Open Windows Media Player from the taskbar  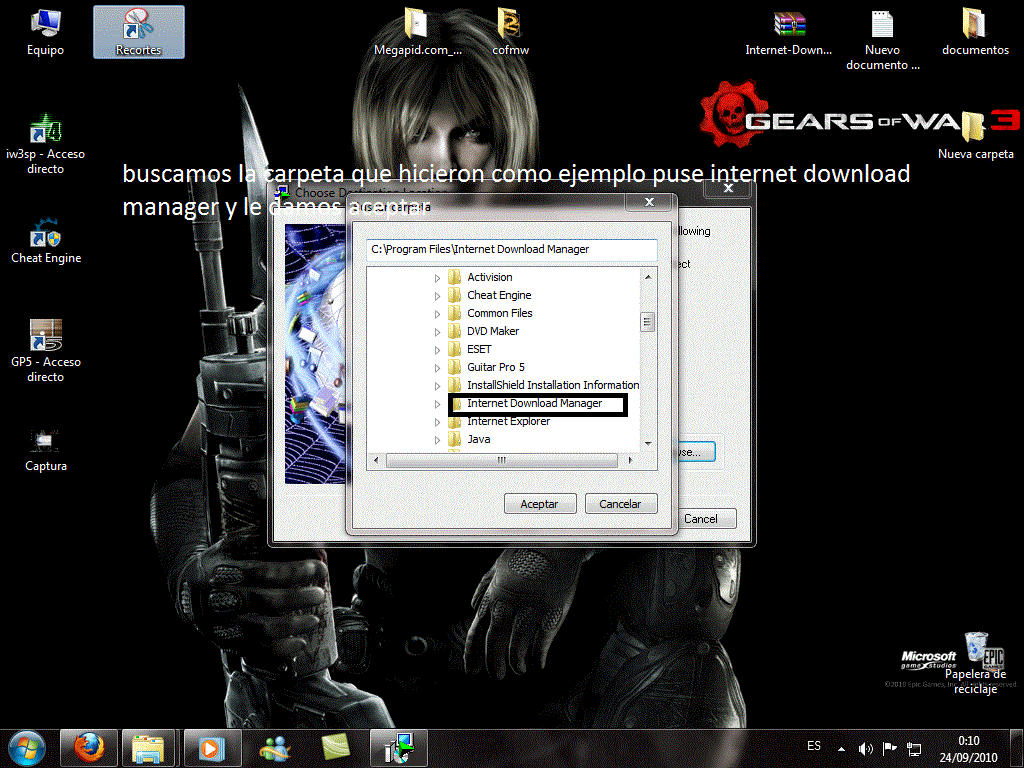point(211,747)
